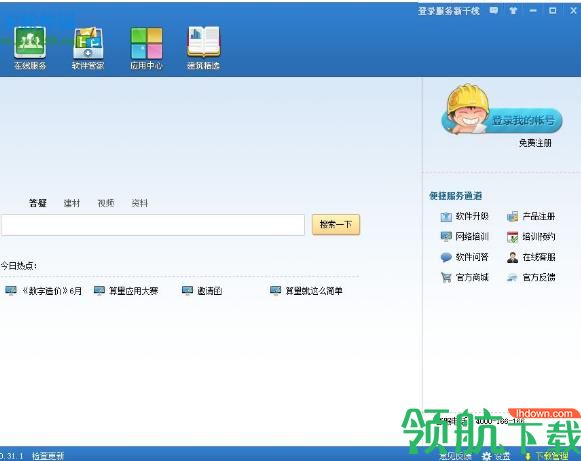This screenshot has width=581, height=461.
Task: Click 下载管理 download manager link
Action: [552, 456]
